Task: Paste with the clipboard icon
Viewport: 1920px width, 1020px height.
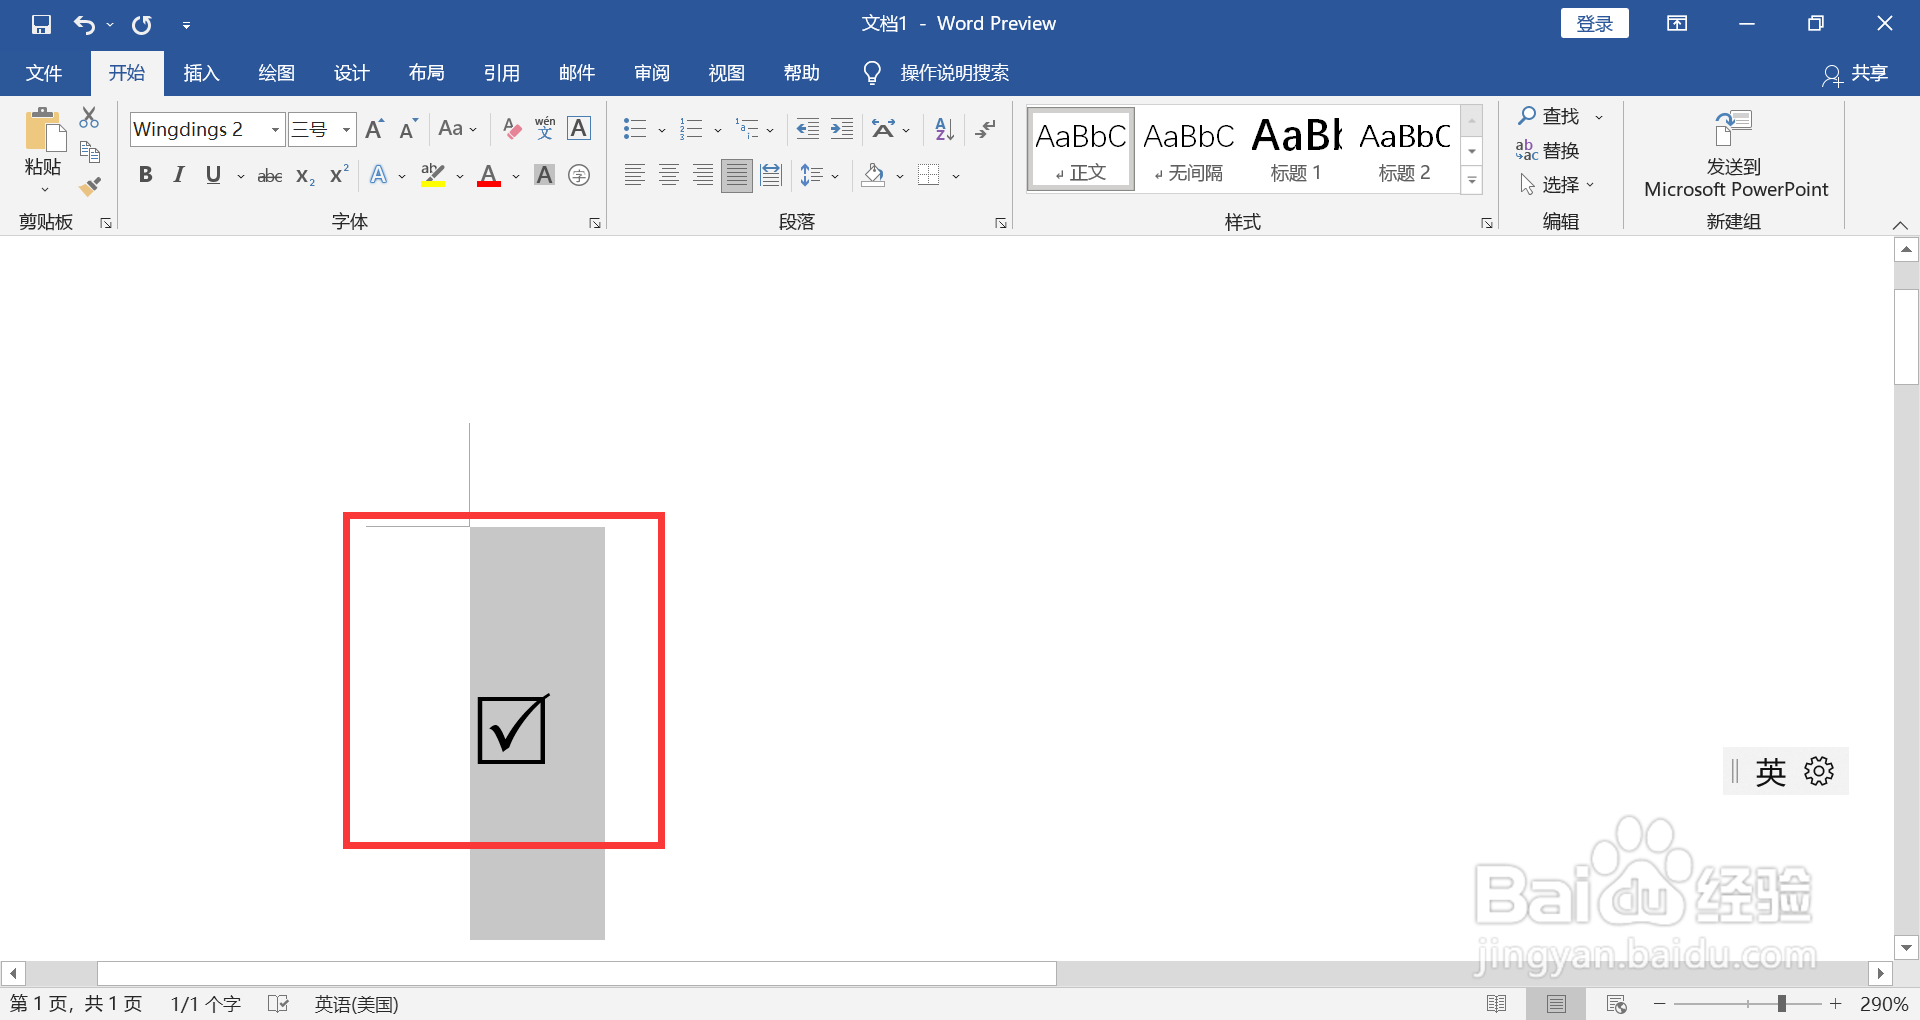Action: (44, 130)
